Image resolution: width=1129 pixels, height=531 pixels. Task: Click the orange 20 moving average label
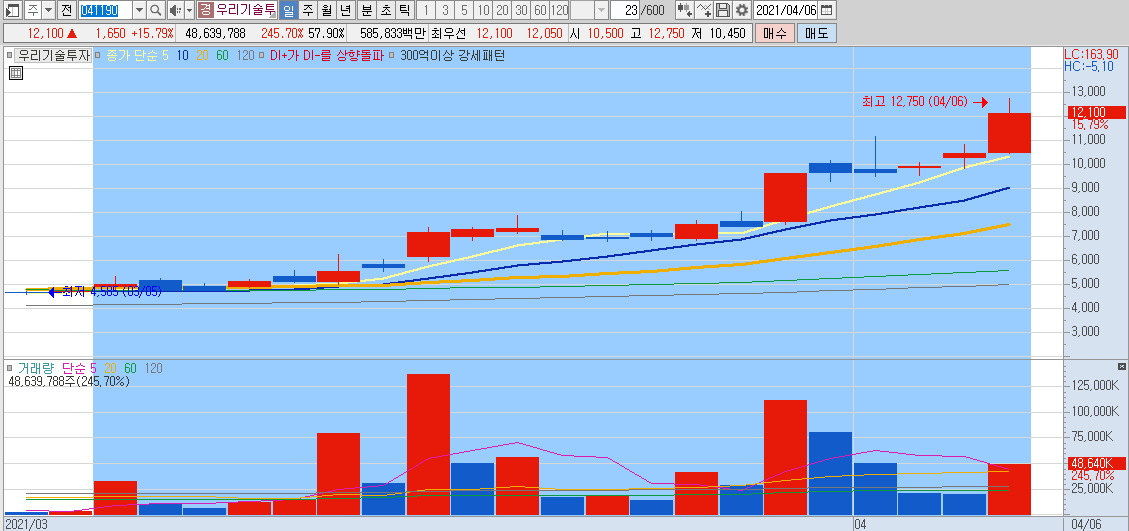pos(202,55)
